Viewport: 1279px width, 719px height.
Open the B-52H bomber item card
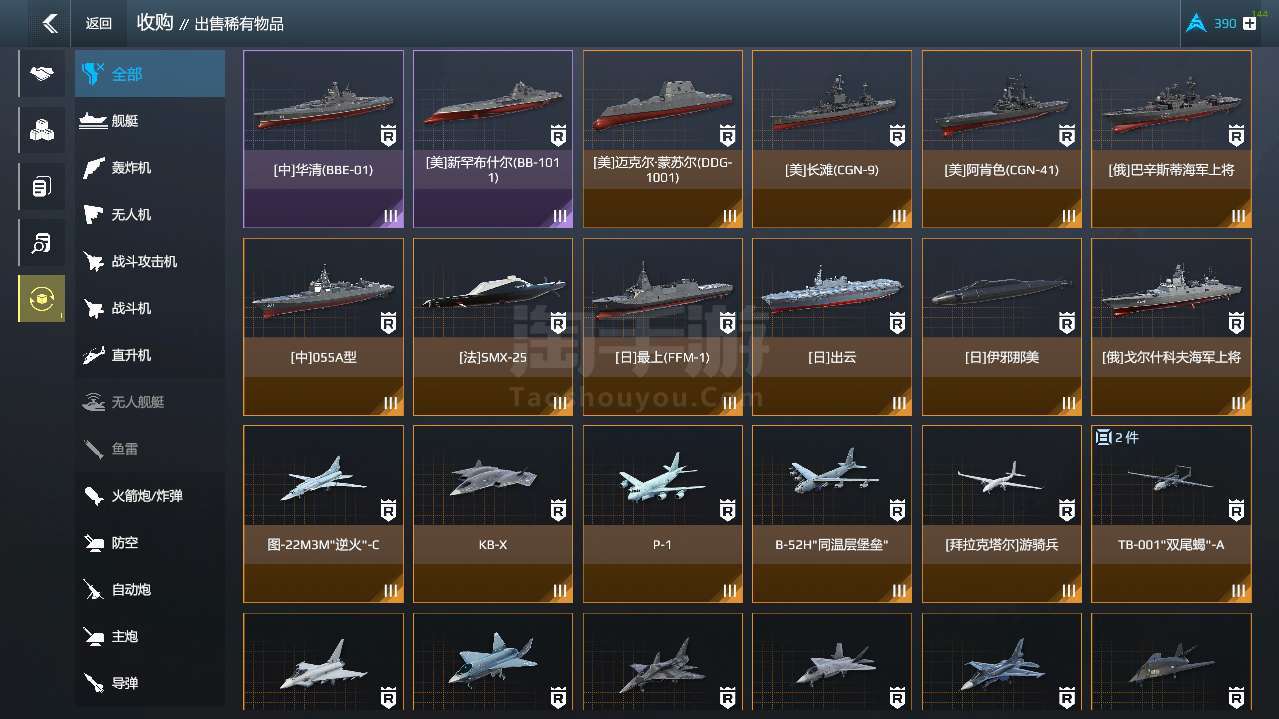pyautogui.click(x=832, y=514)
